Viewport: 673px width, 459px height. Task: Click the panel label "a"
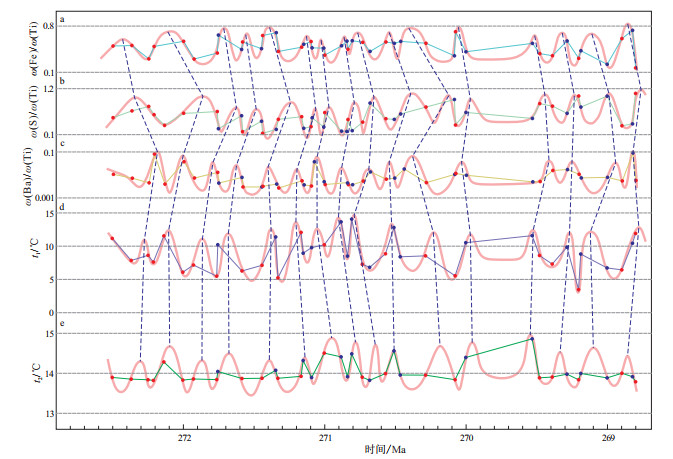pyautogui.click(x=62, y=19)
